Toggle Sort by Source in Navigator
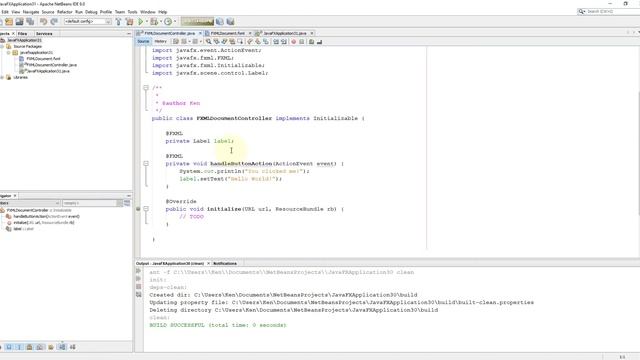This screenshot has width=640, height=360. [x=73, y=347]
